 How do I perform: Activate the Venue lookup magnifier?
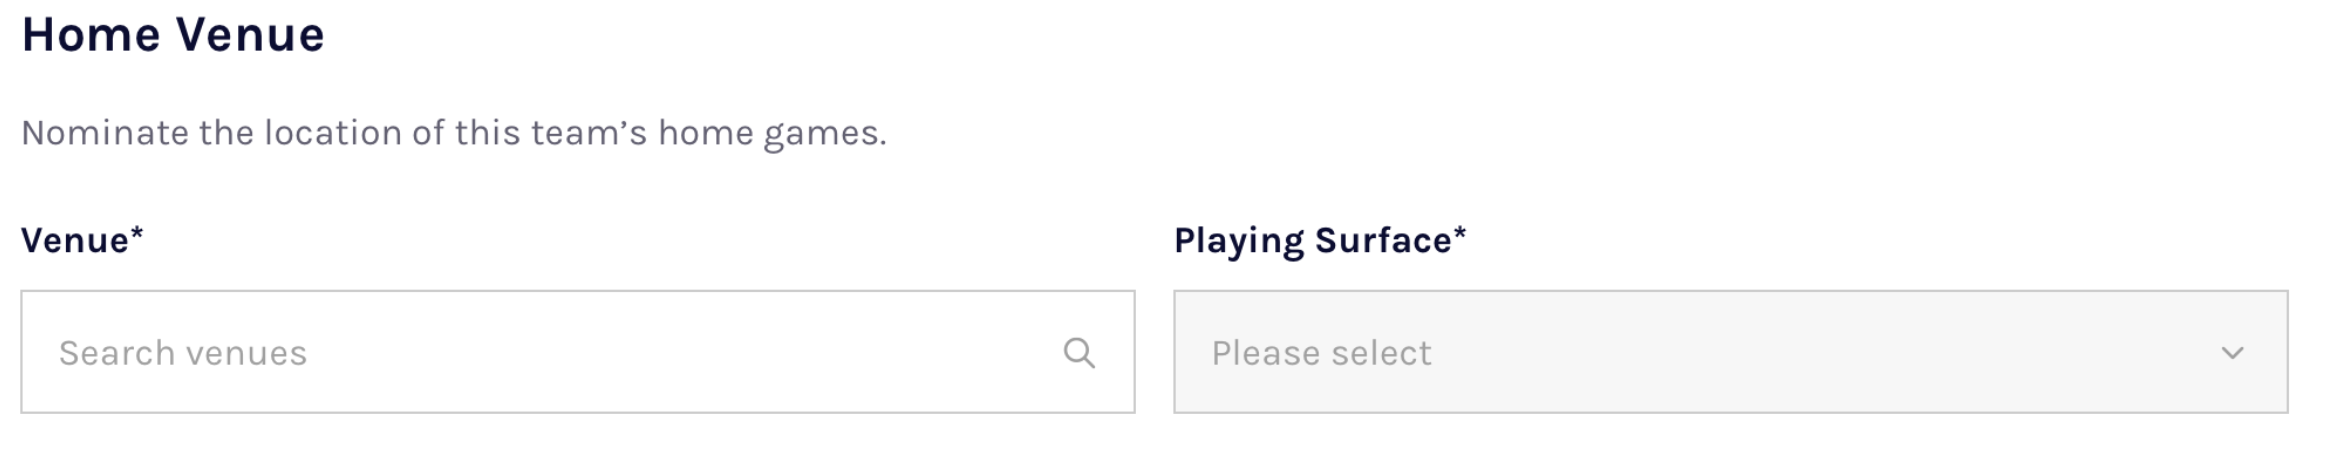(x=1078, y=352)
